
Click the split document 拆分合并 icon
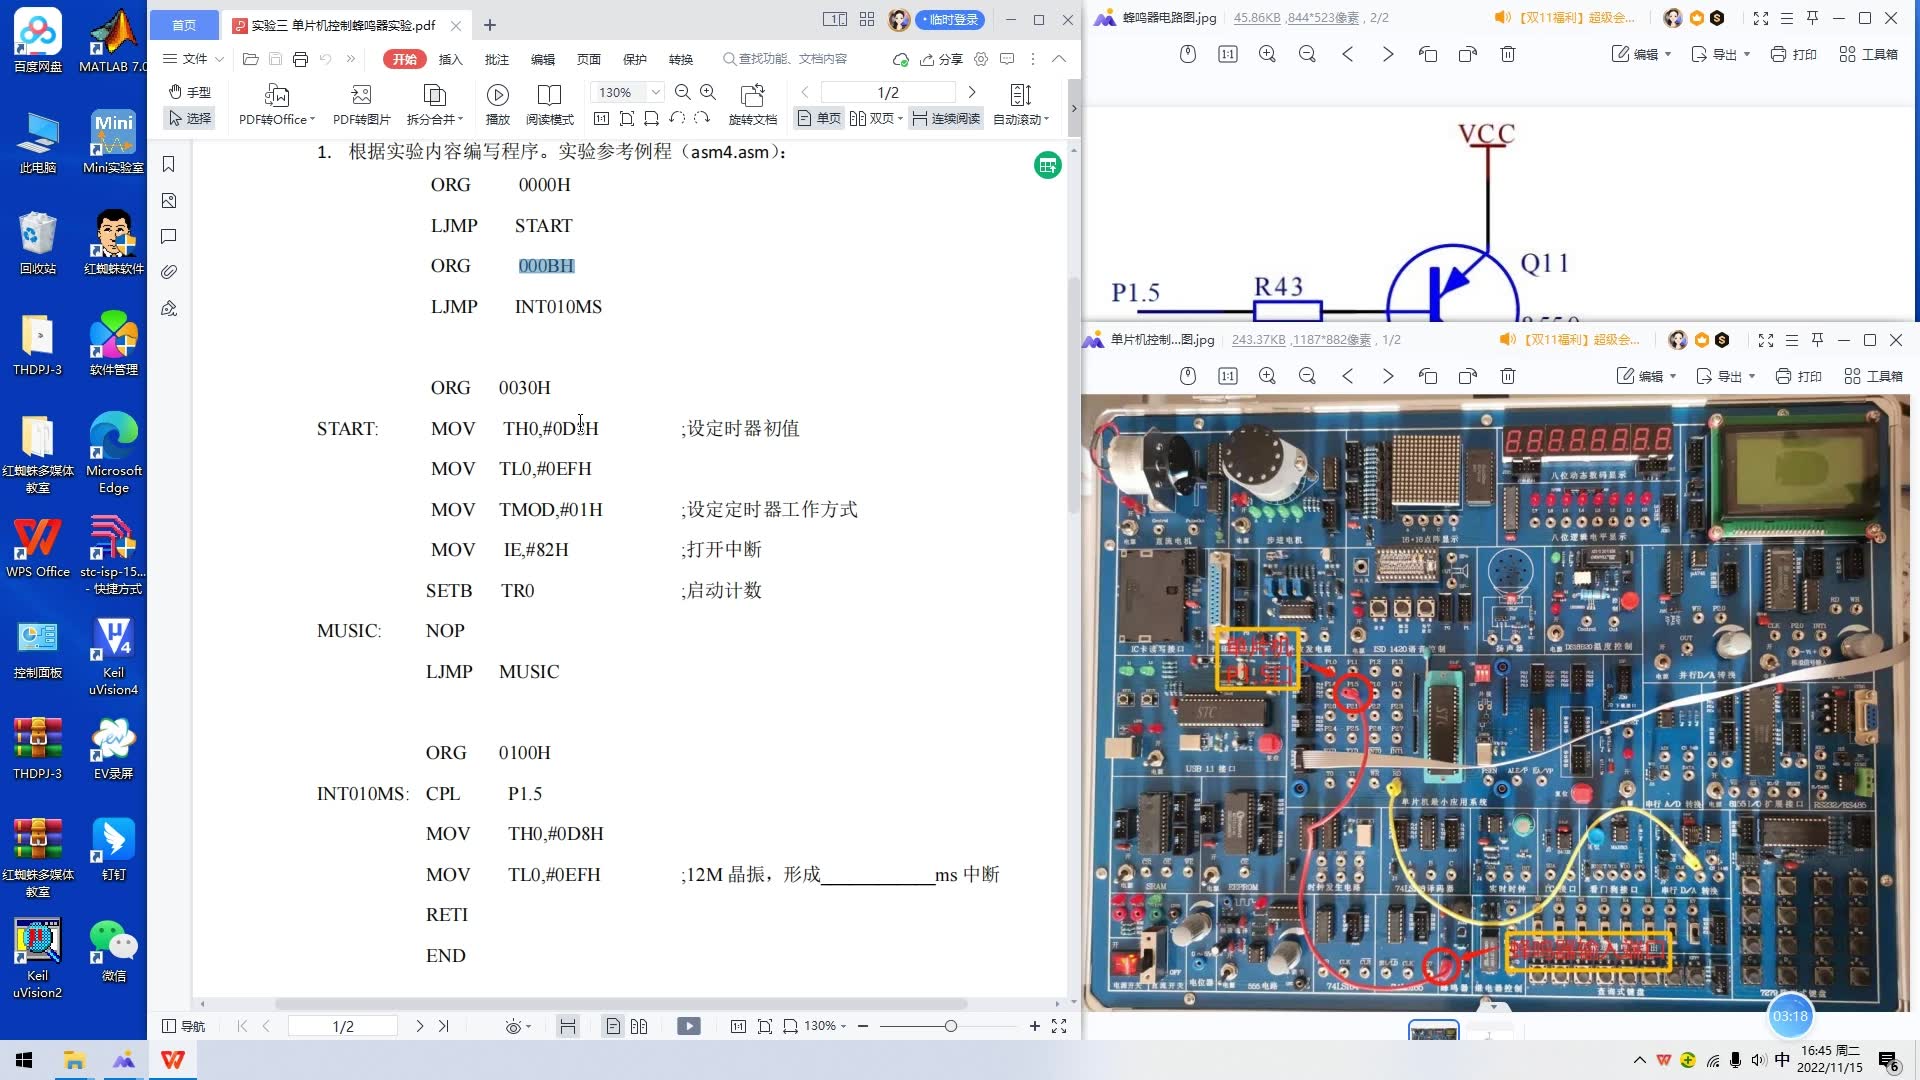[434, 103]
